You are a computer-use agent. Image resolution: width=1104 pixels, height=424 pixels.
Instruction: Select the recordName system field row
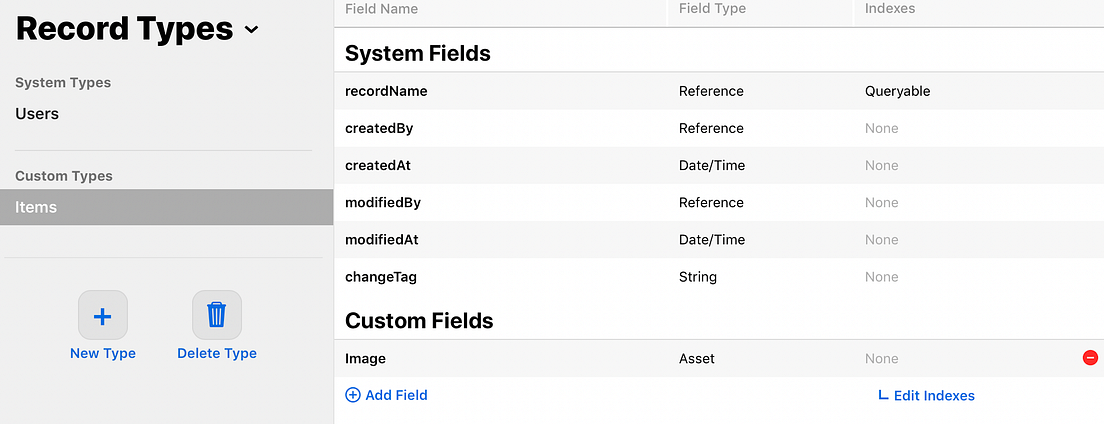(386, 91)
